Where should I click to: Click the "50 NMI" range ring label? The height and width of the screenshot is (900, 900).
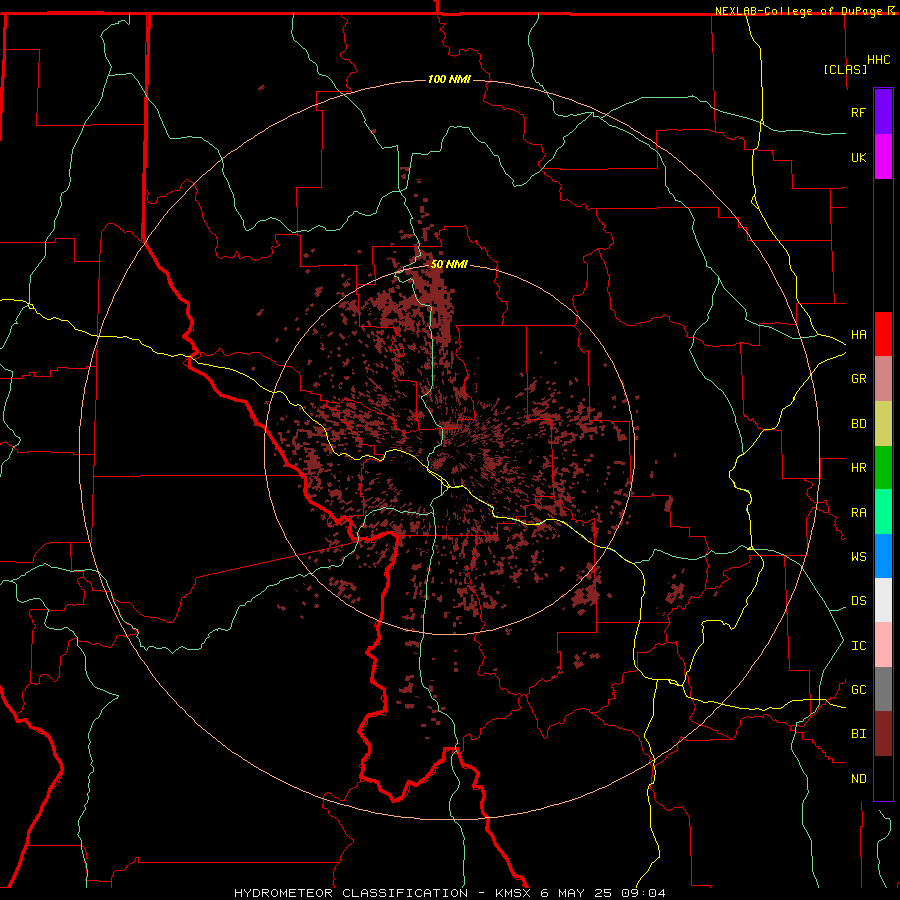(x=449, y=264)
